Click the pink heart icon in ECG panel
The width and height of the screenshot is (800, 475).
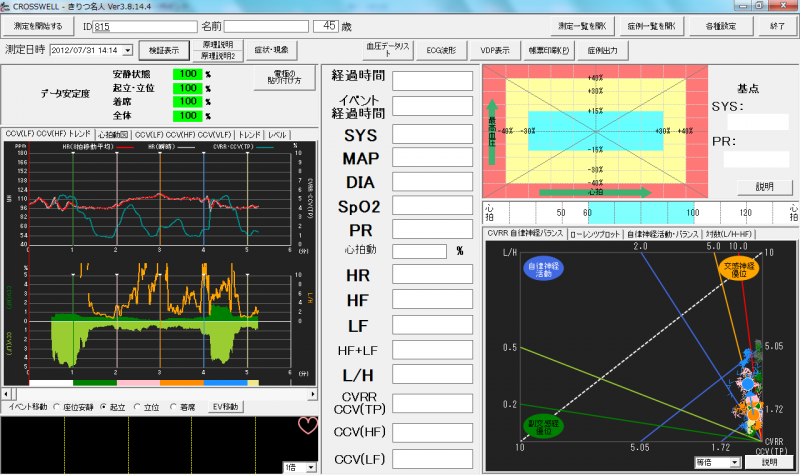coord(307,425)
